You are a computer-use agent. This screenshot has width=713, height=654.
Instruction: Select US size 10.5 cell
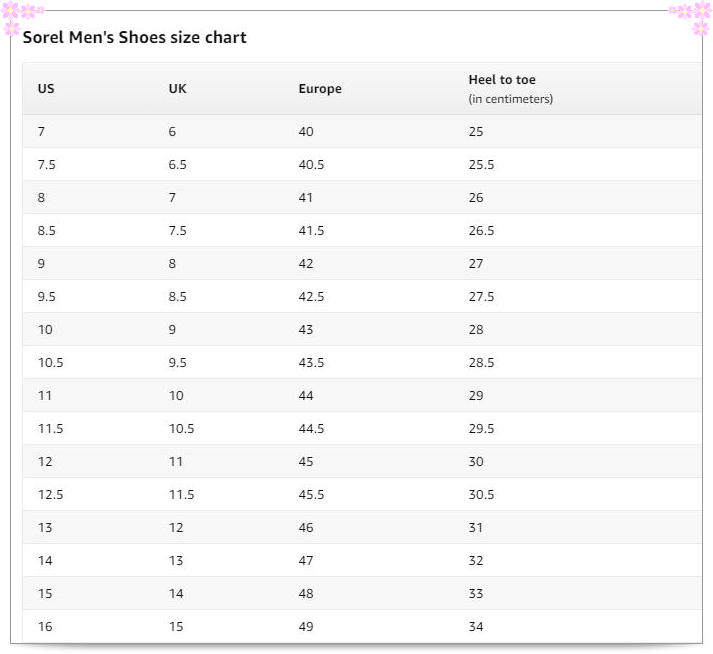[50, 363]
